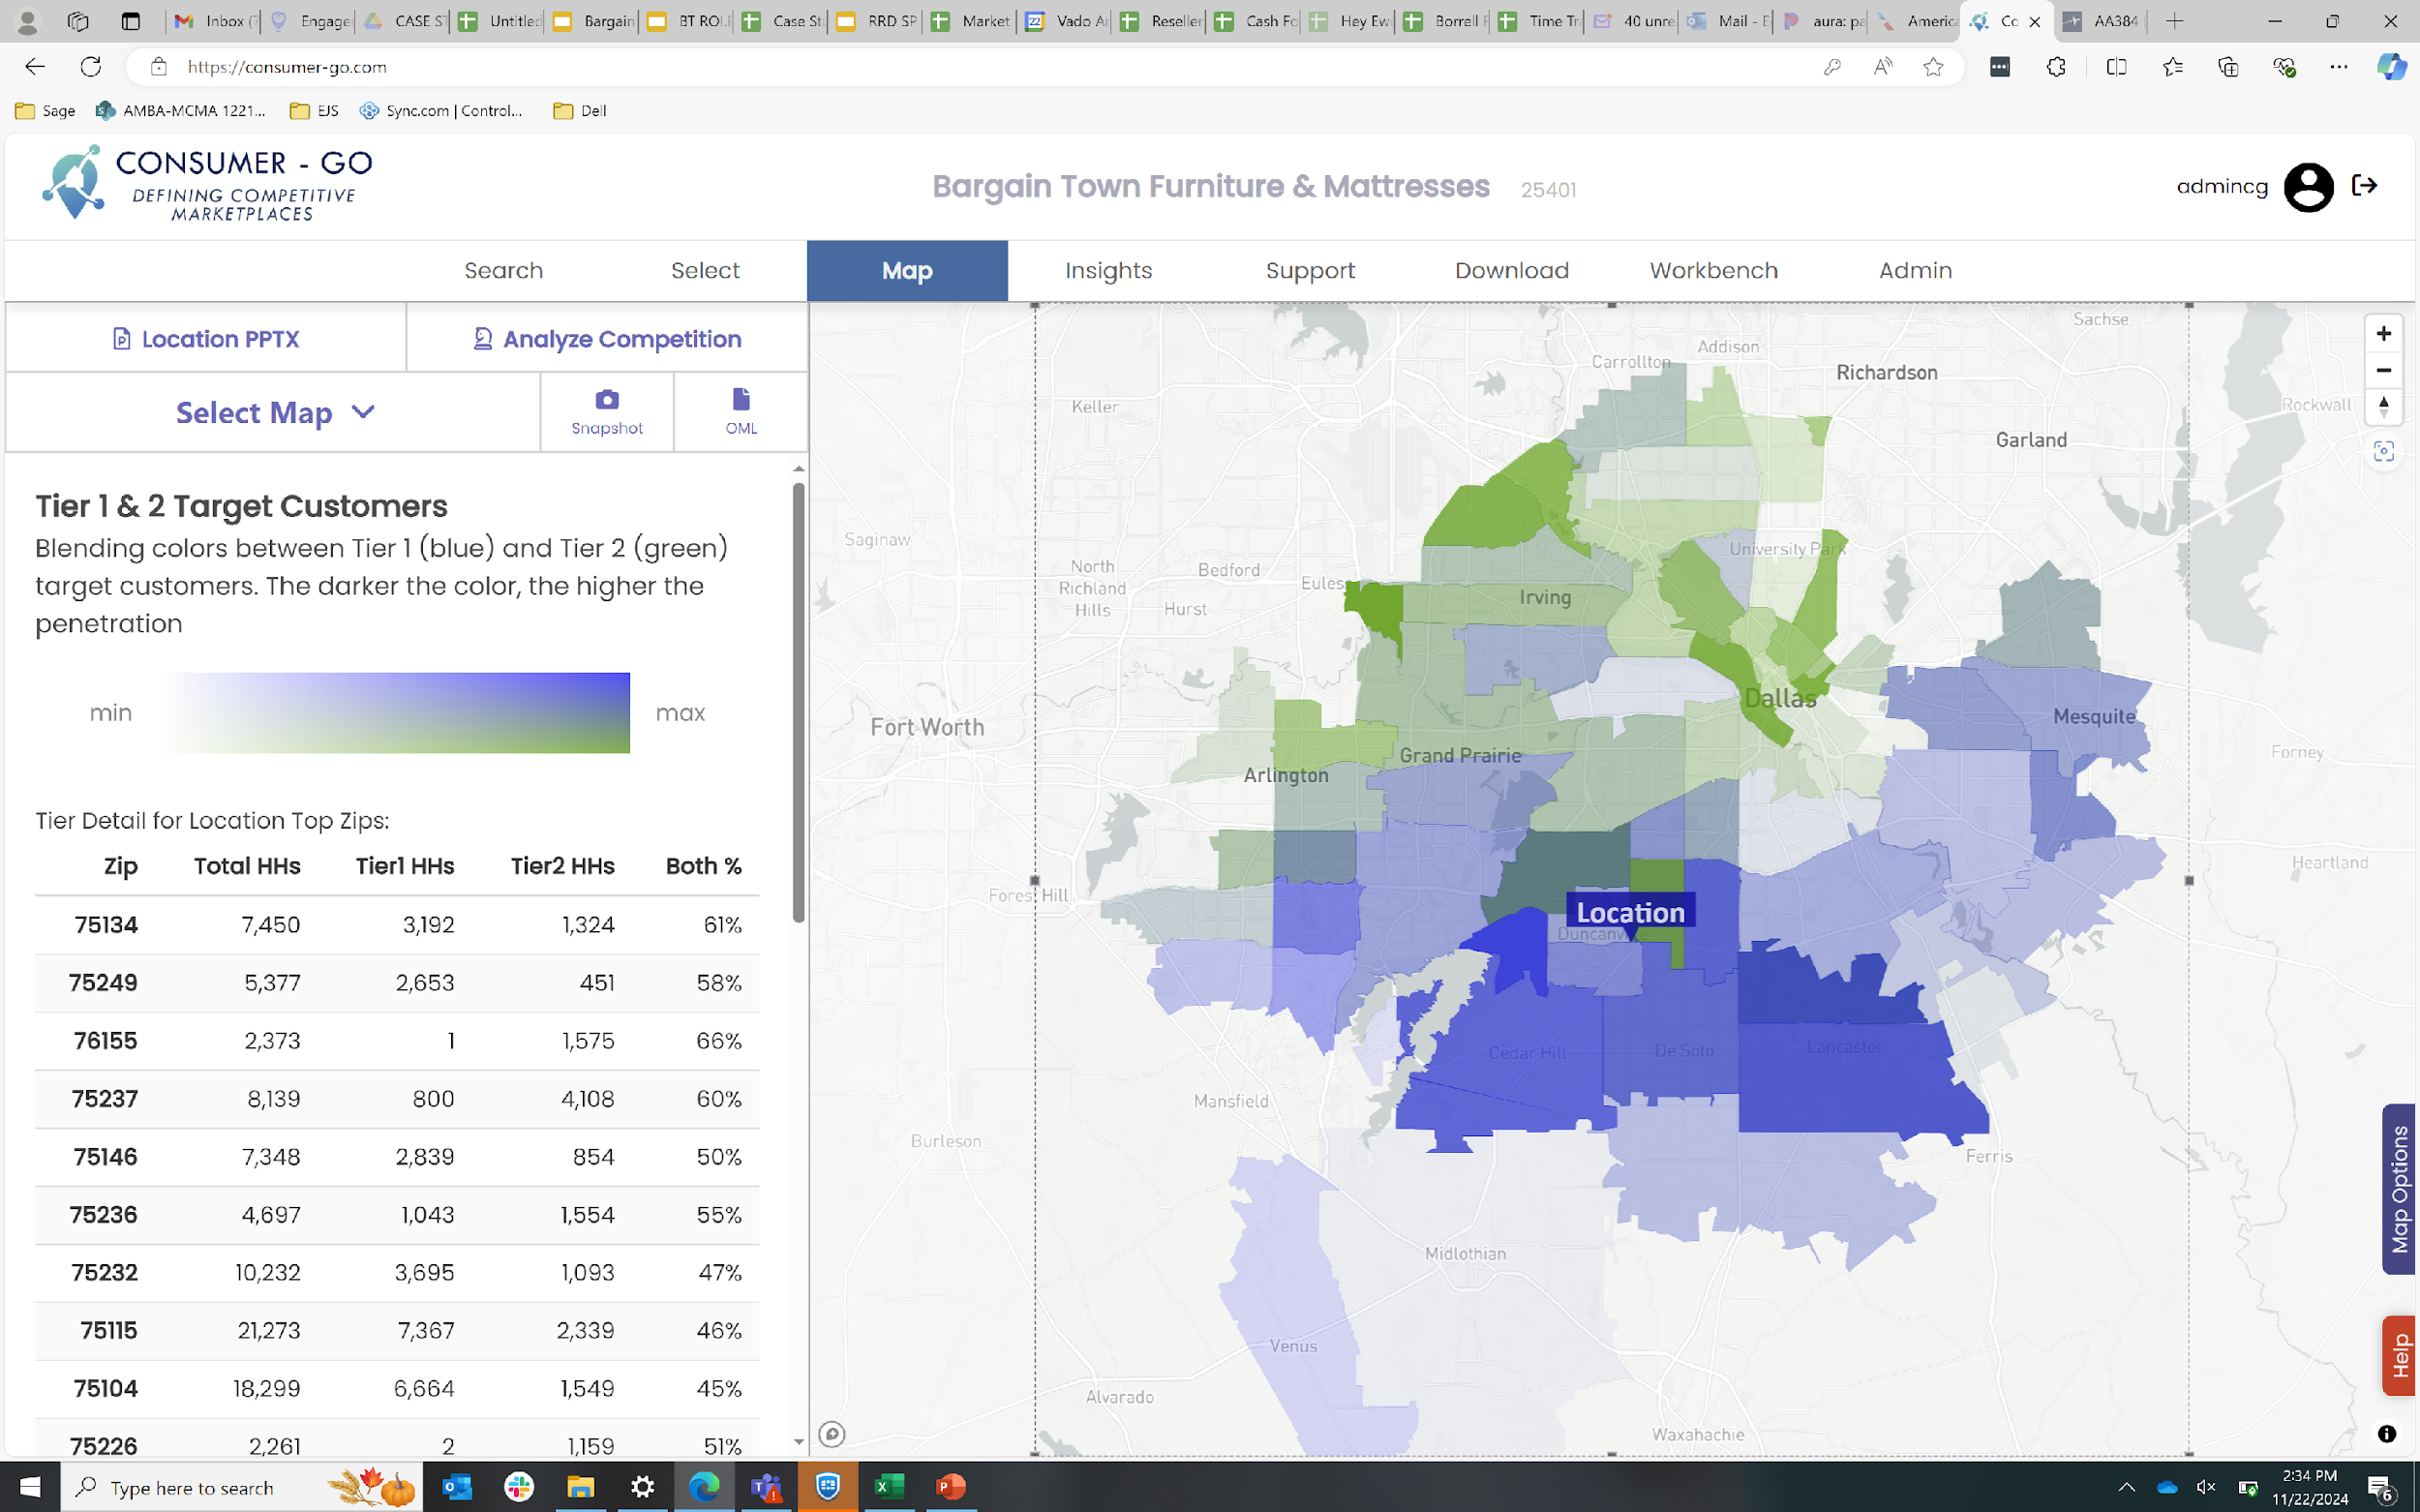Add this page to favorites
Screen dimensions: 2420x1512
pos(1934,67)
